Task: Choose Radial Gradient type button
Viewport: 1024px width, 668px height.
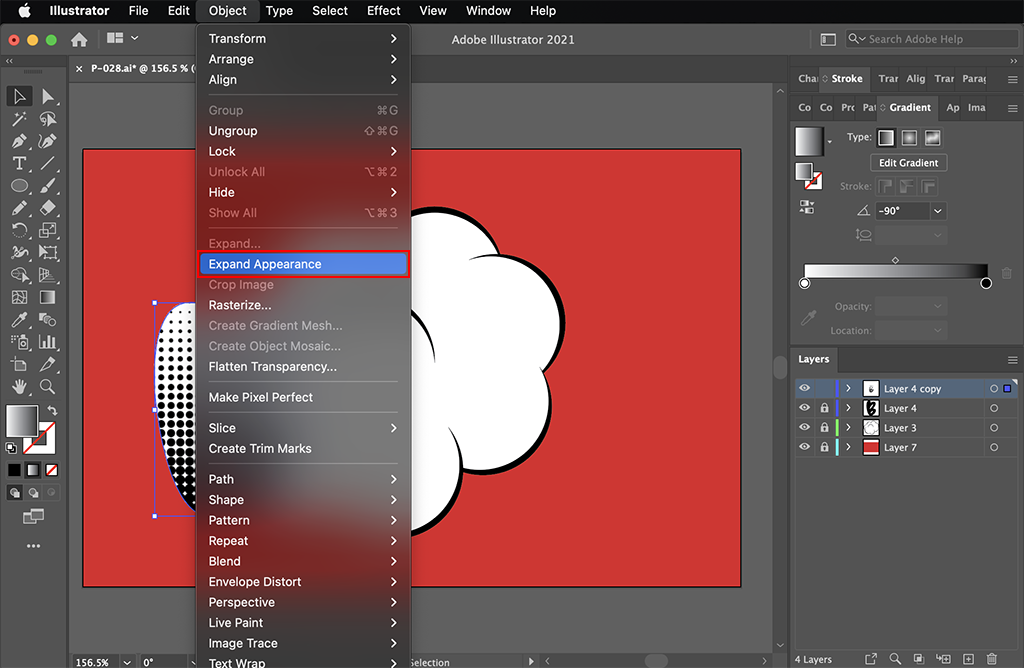Action: (x=909, y=138)
